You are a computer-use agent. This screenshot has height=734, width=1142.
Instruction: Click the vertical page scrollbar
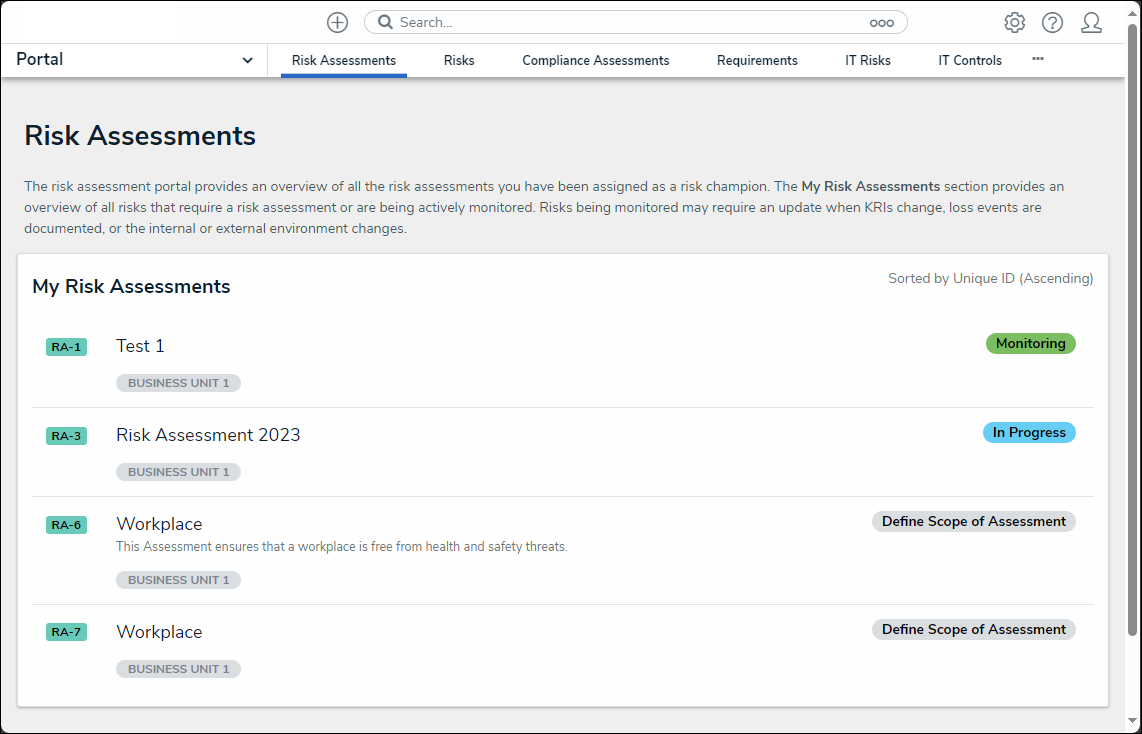point(1132,330)
